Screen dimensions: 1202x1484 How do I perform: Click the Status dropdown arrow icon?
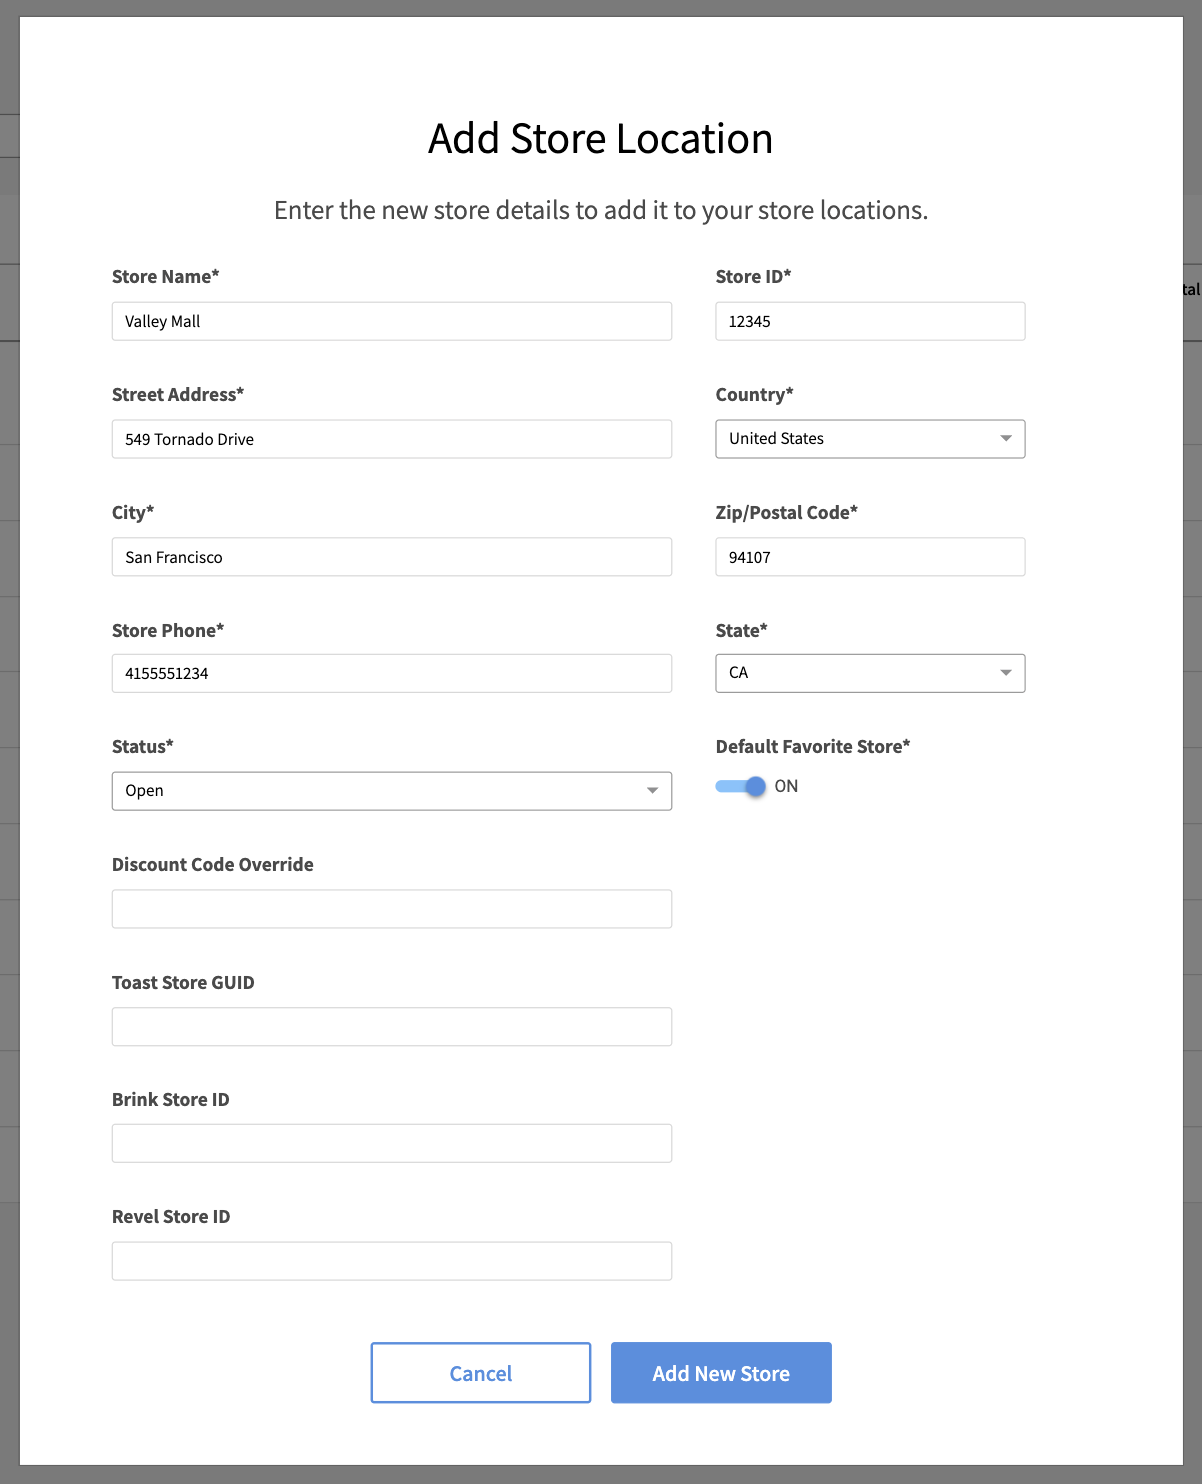point(652,791)
